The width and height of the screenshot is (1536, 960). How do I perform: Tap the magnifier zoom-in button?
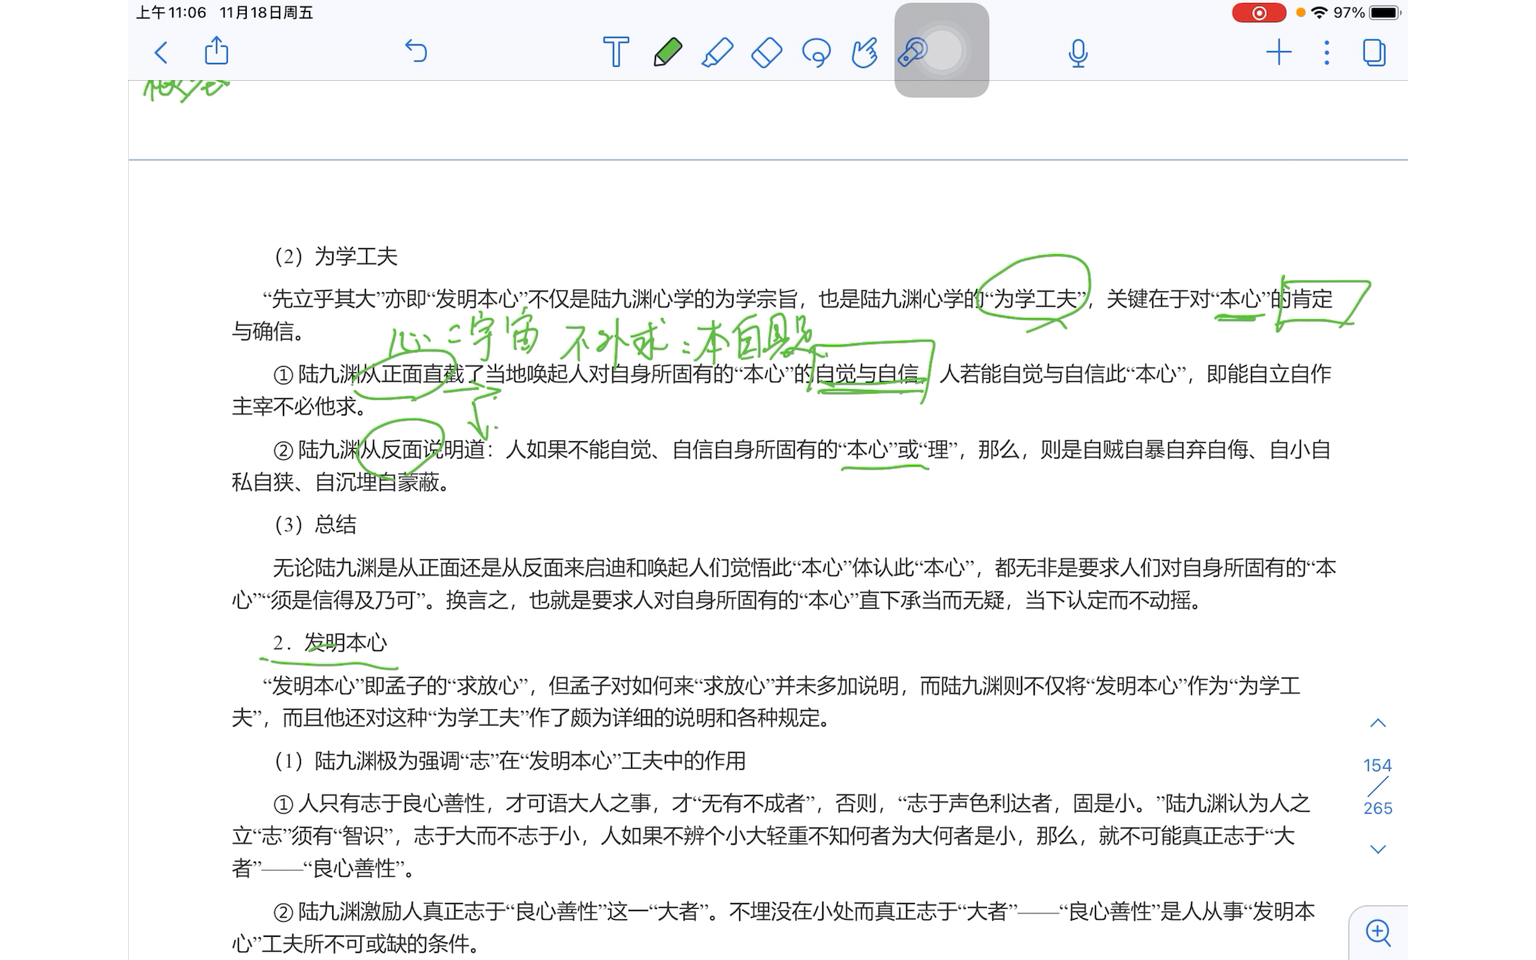point(1378,933)
